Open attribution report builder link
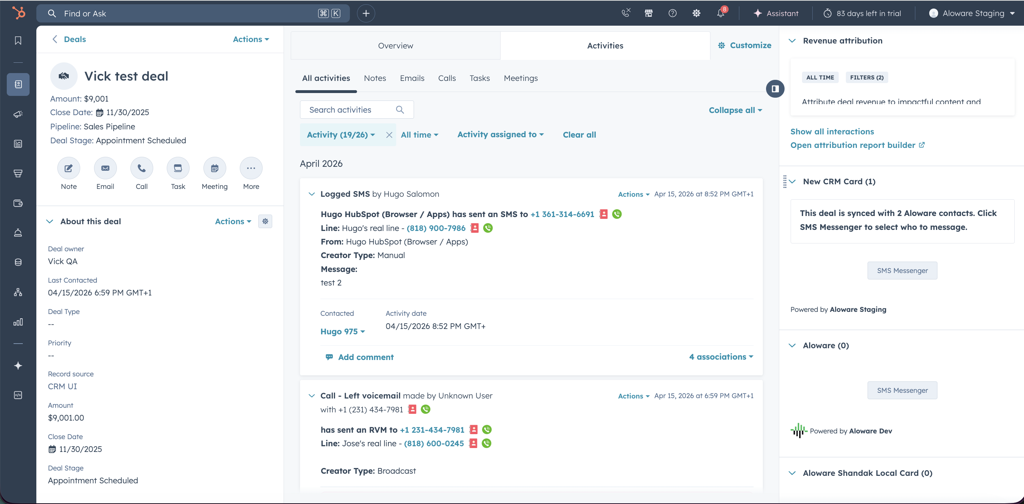Image resolution: width=1024 pixels, height=504 pixels. (857, 146)
